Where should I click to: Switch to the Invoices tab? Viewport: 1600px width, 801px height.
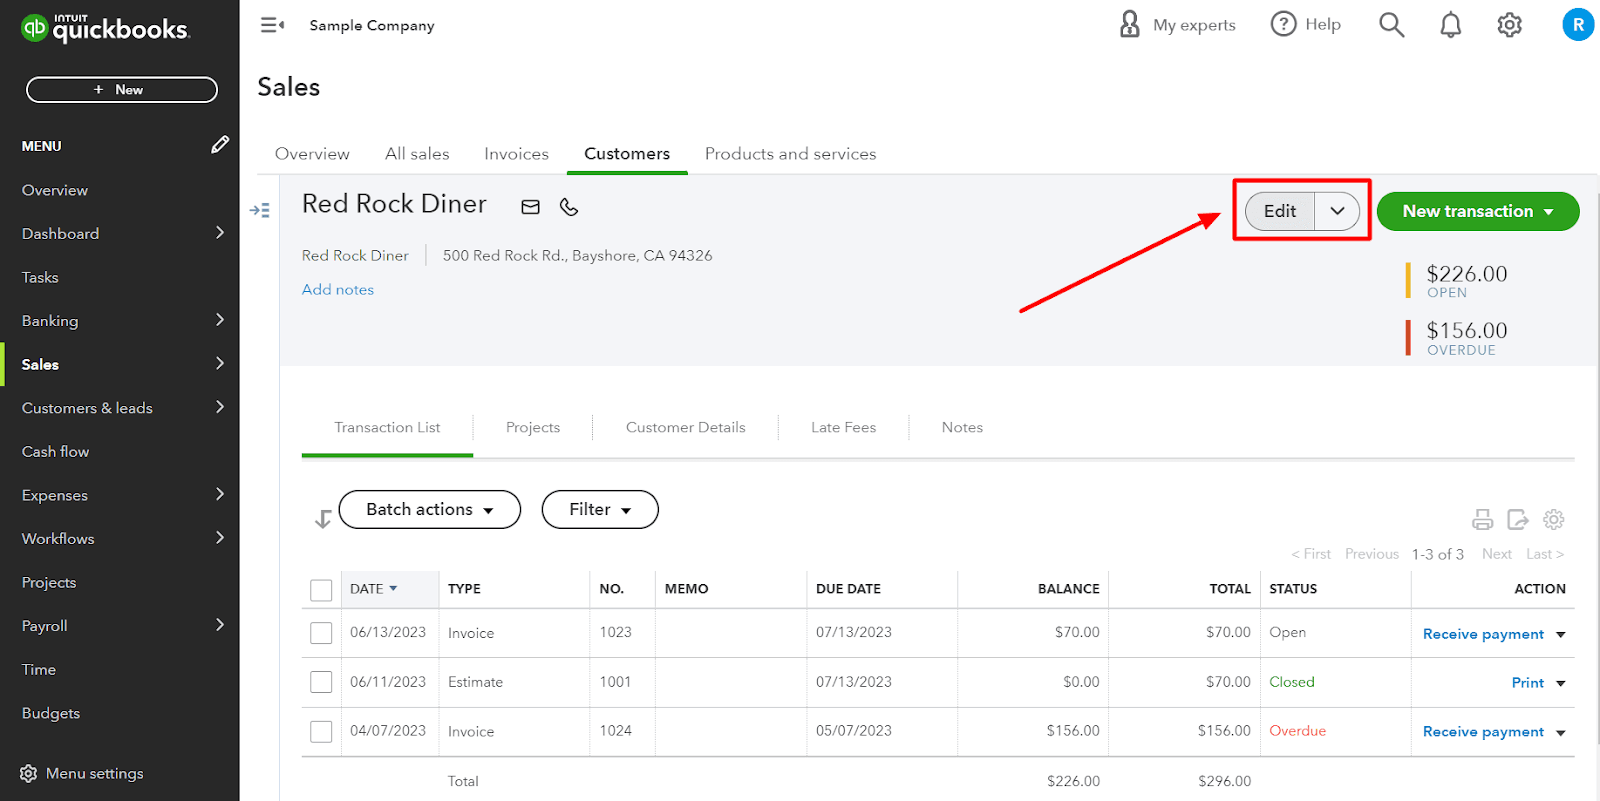point(516,154)
